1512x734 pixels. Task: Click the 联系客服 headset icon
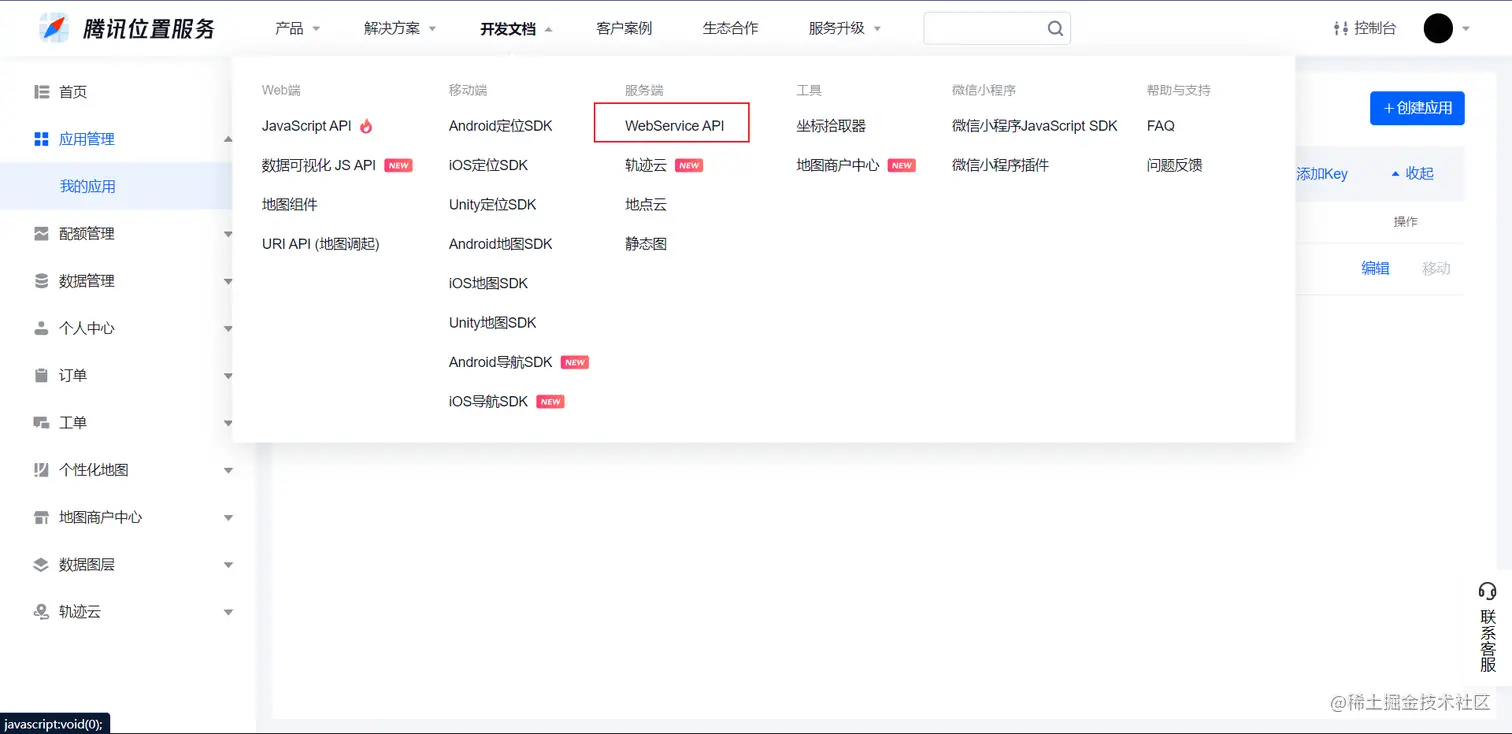pyautogui.click(x=1488, y=591)
